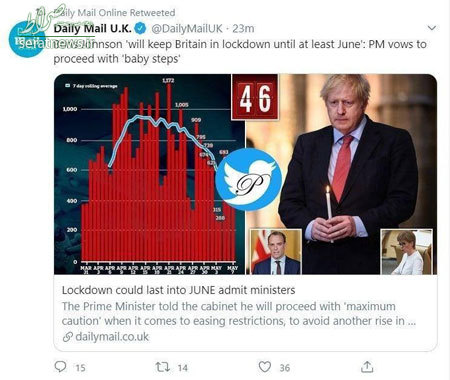450x380 pixels.
Task: Open the dailymail.co.uk link
Action: (112, 337)
